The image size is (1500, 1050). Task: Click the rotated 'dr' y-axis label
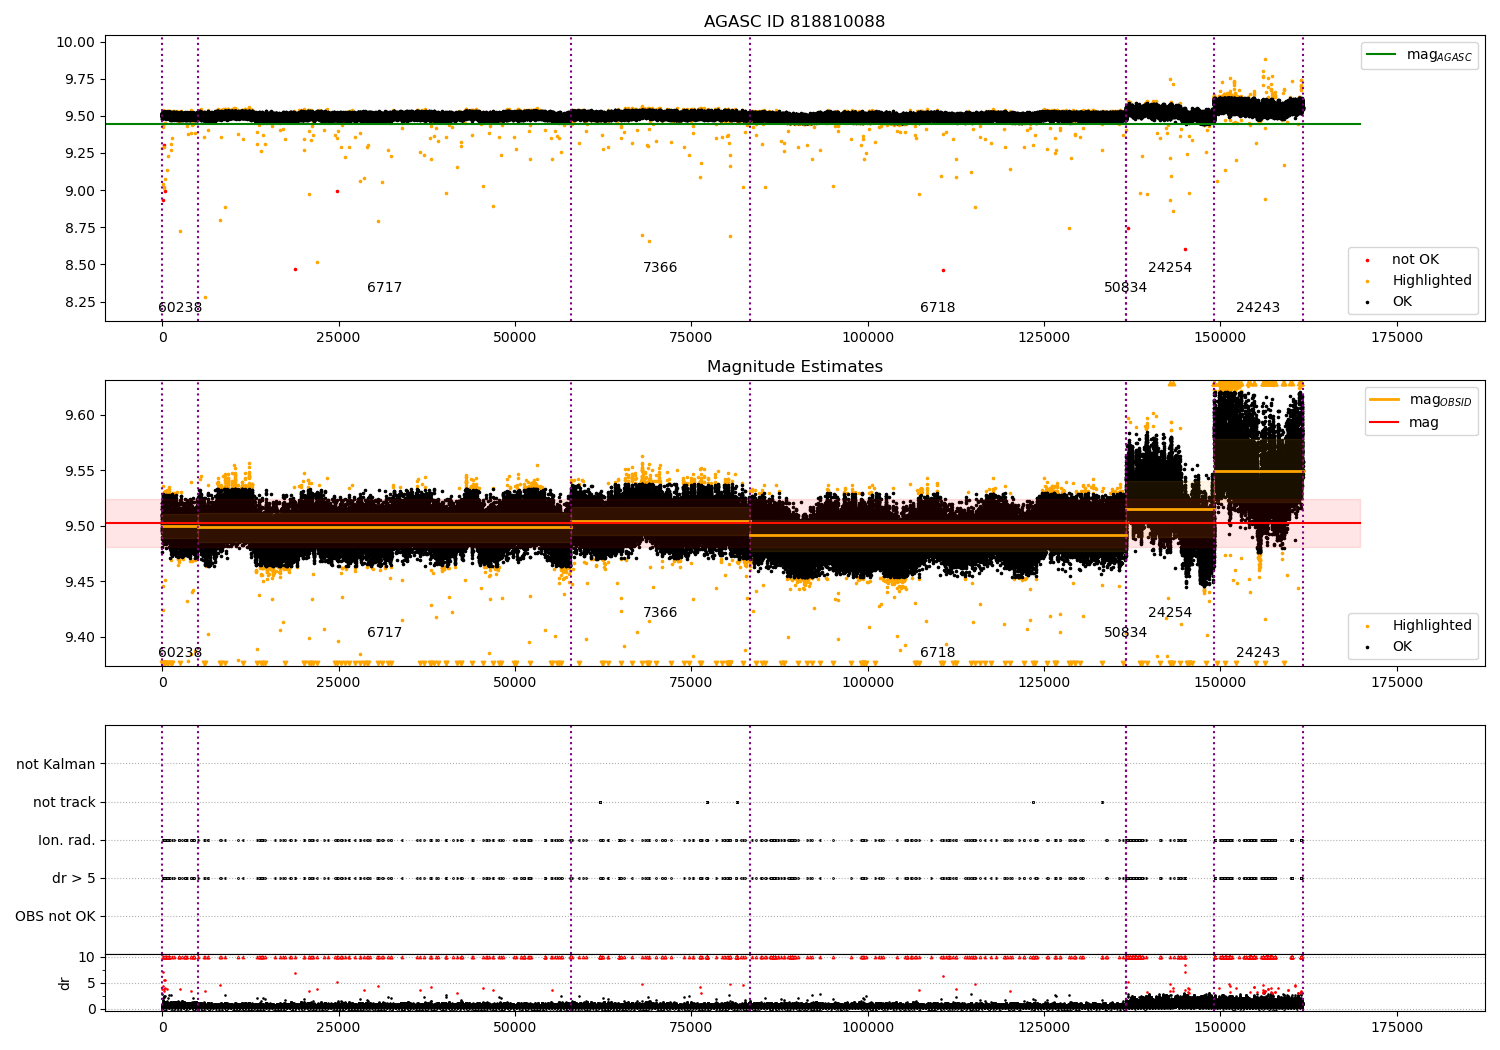65,983
